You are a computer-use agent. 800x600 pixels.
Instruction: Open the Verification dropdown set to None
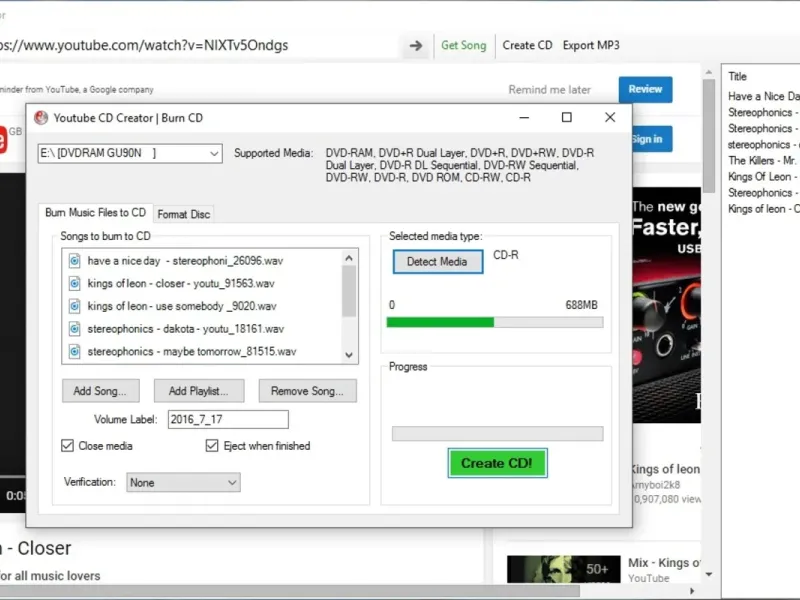183,483
